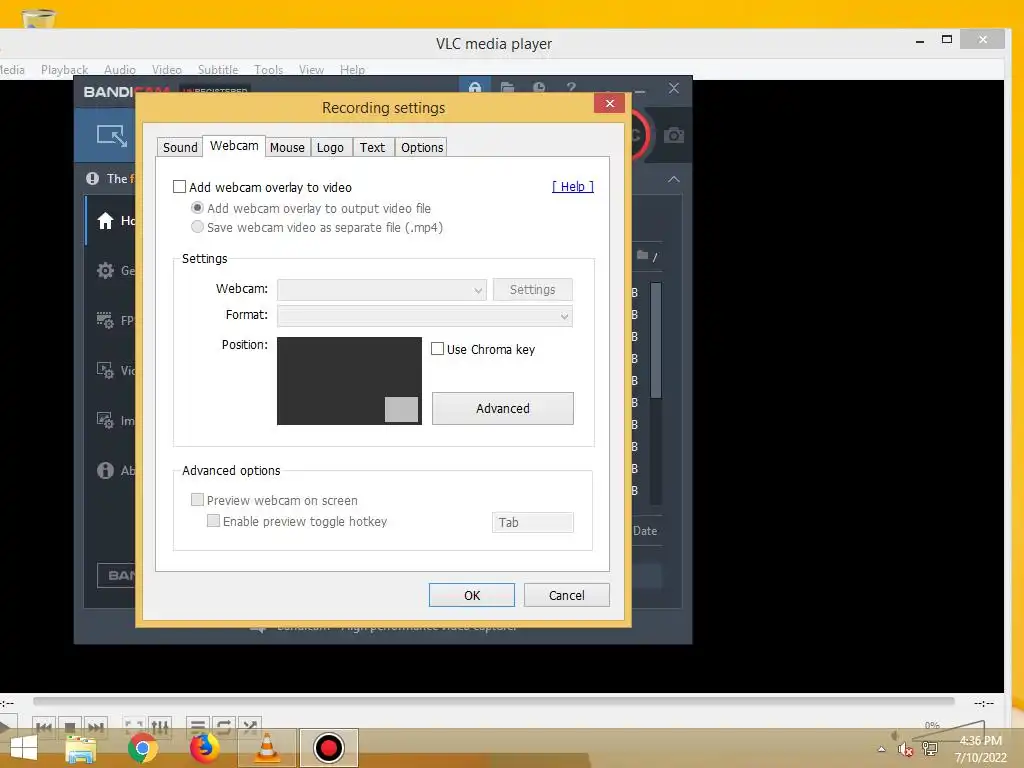Viewport: 1024px width, 768px height.
Task: Switch to Bandicam in taskbar
Action: pos(328,748)
